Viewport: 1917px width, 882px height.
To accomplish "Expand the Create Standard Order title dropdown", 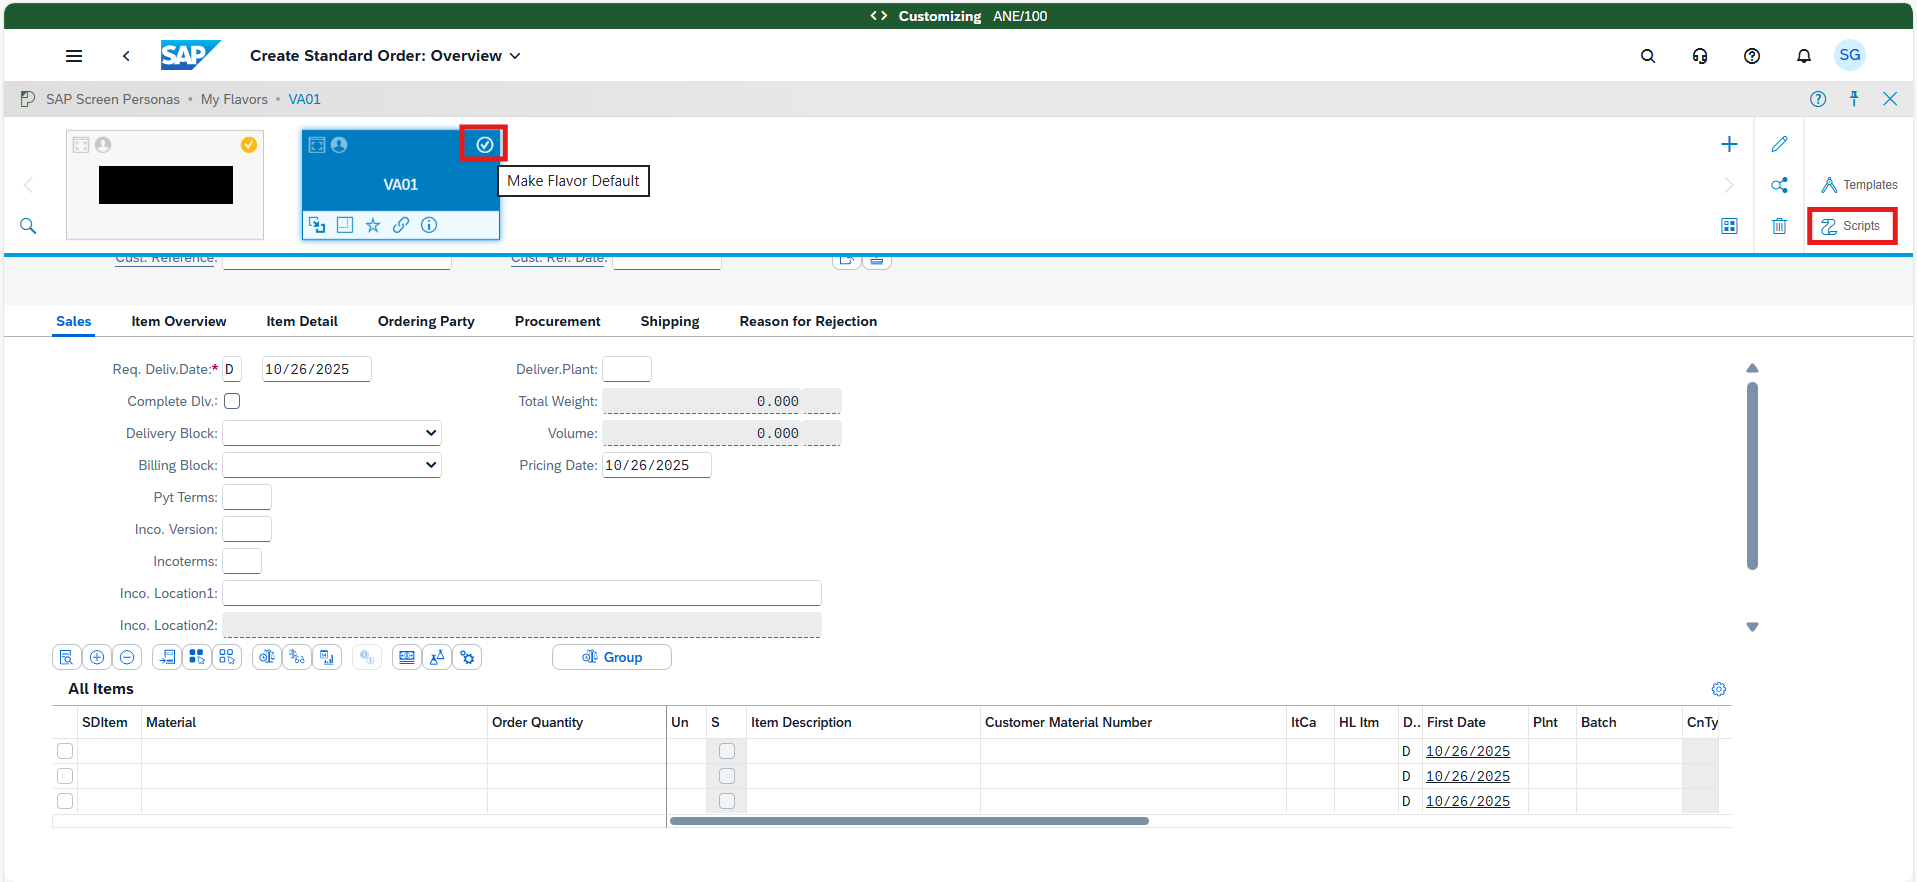I will click(515, 56).
